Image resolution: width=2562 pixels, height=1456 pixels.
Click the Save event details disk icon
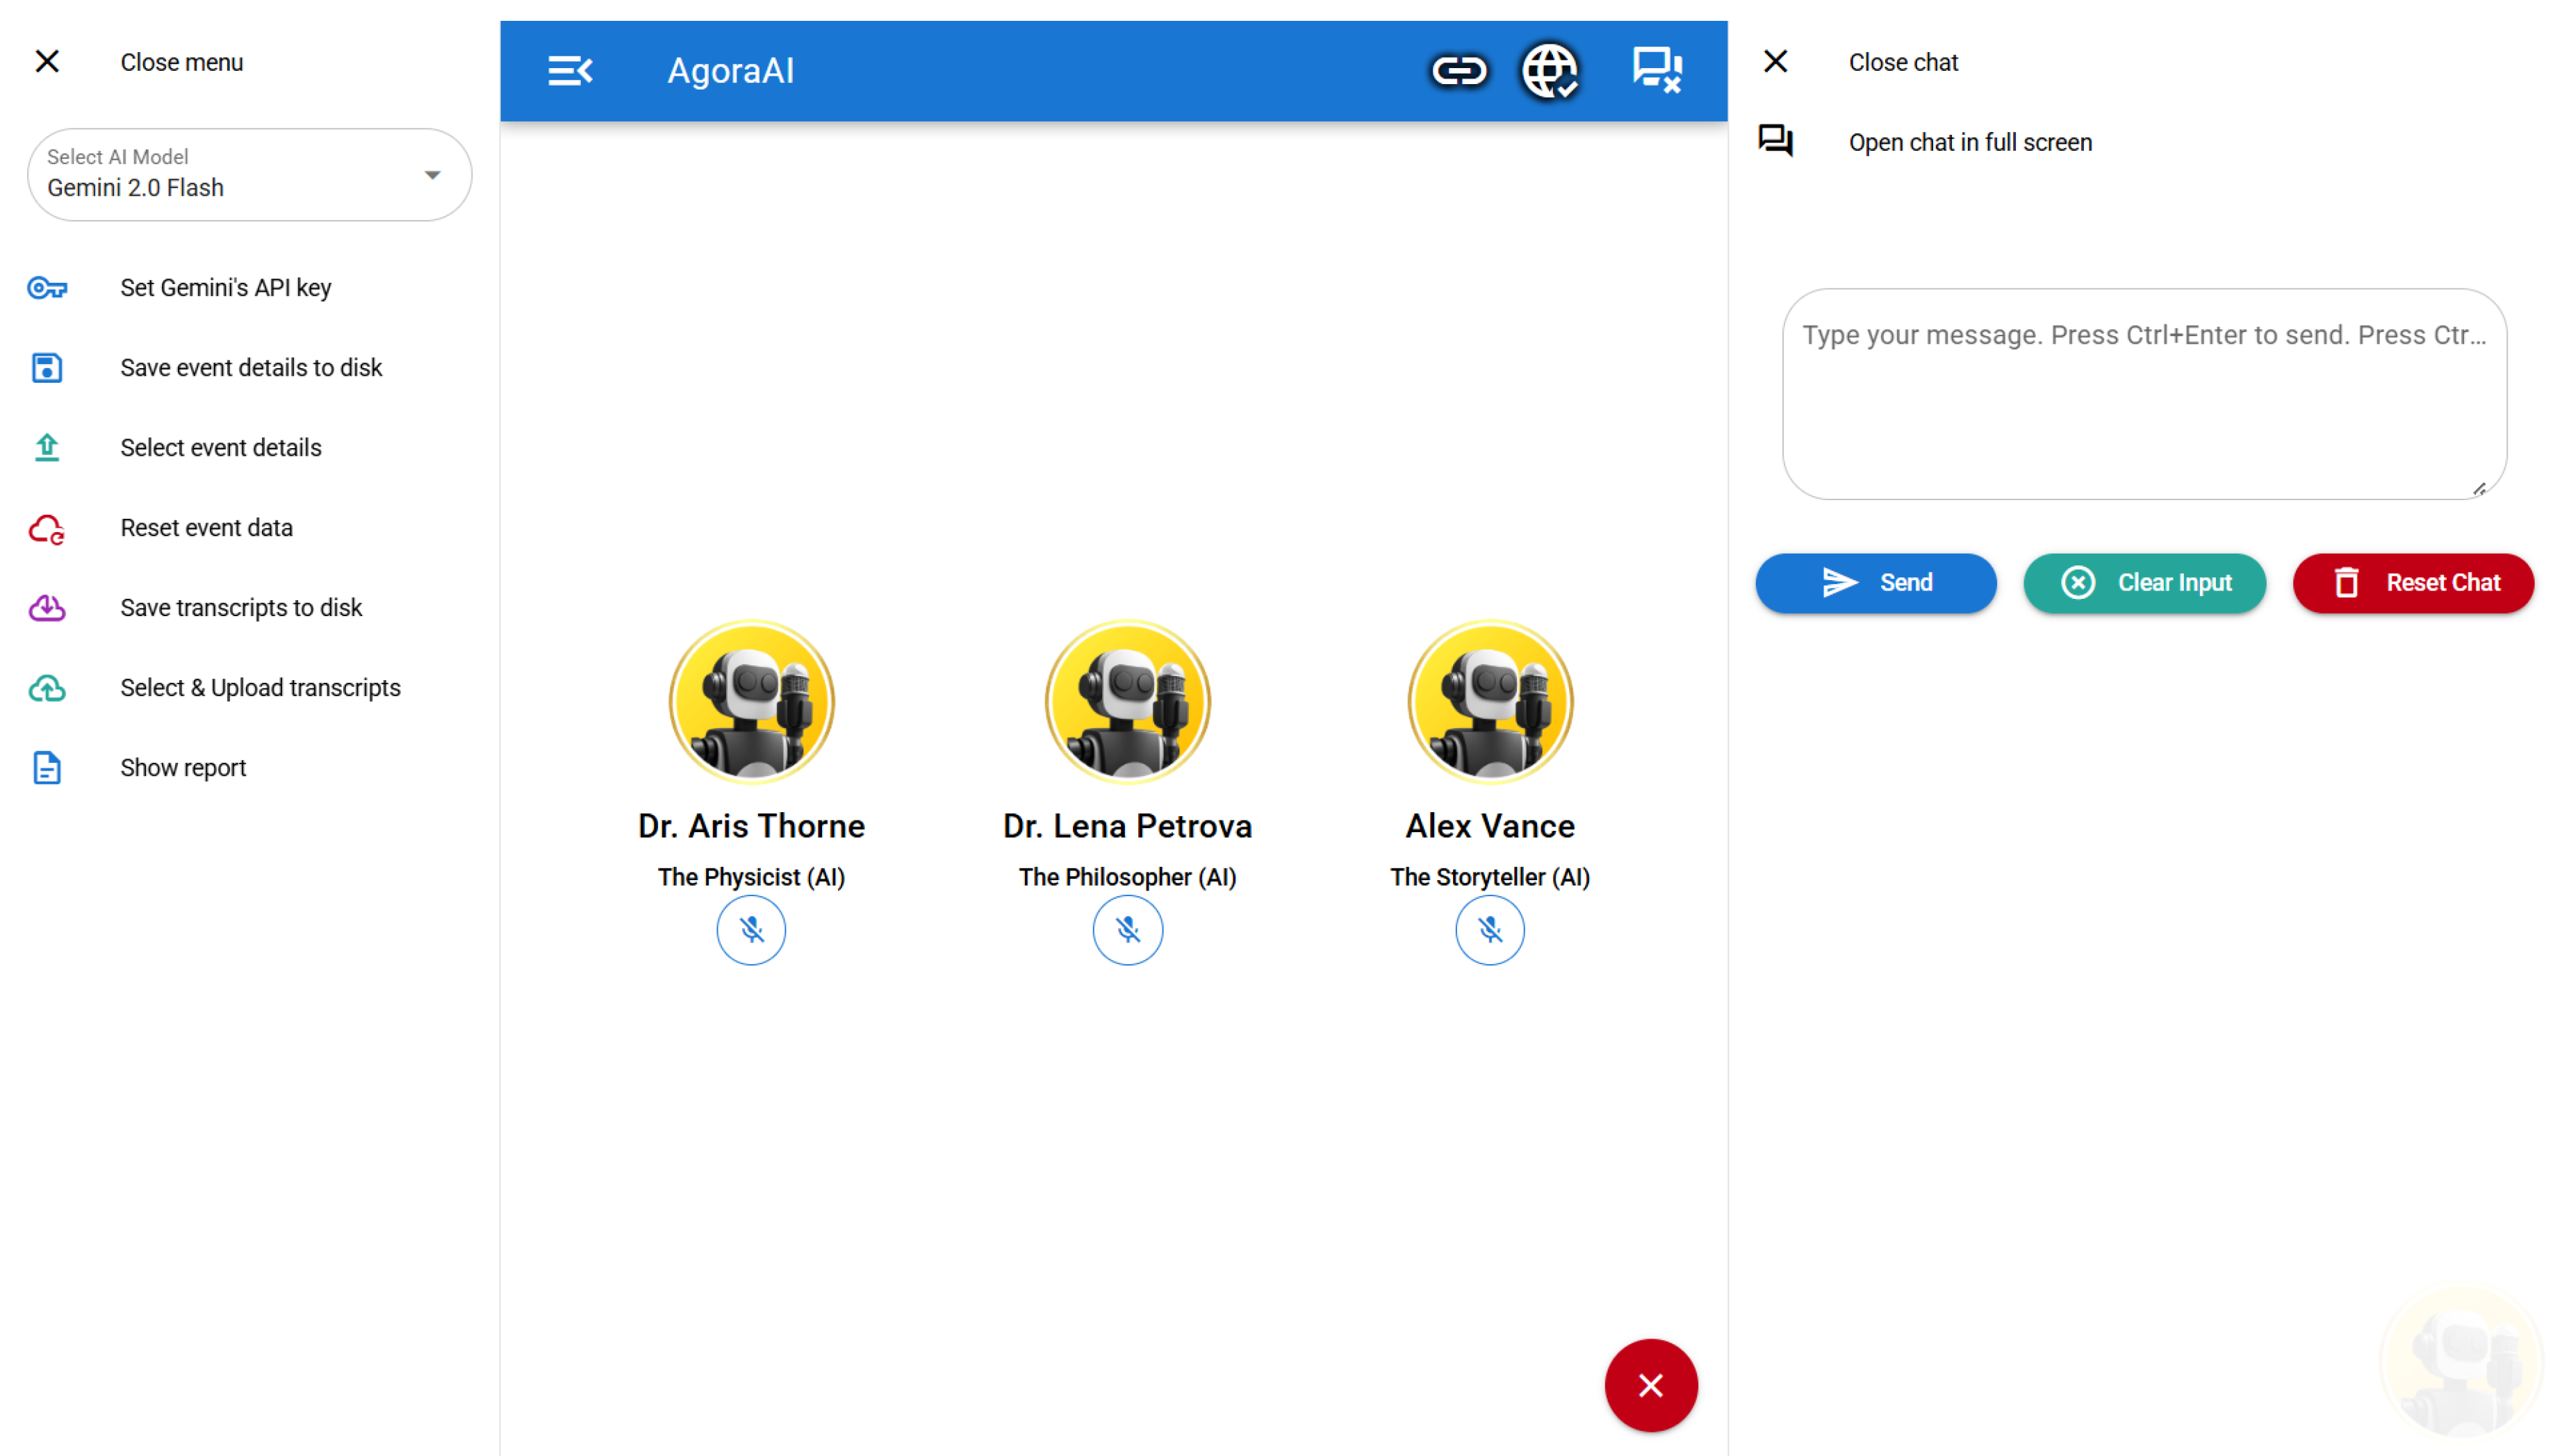(47, 368)
